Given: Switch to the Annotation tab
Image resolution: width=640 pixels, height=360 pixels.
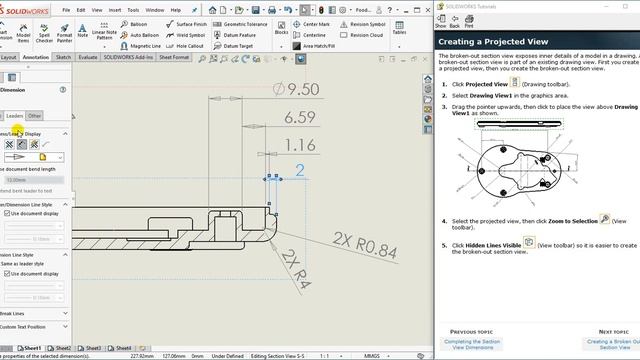Looking at the screenshot, I should [x=36, y=57].
